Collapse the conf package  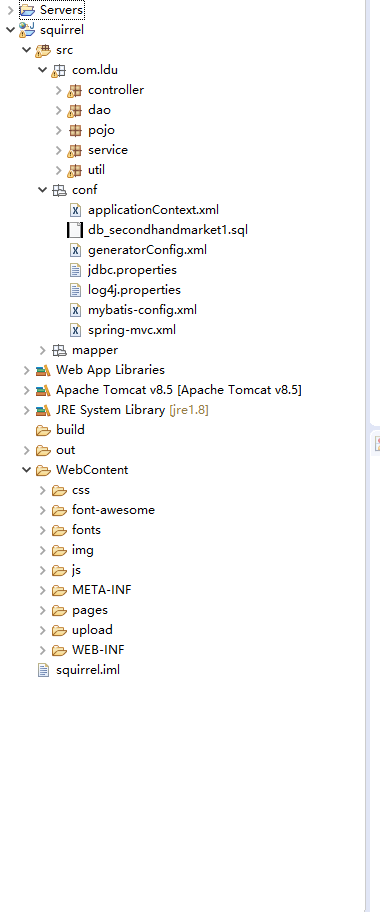(x=42, y=190)
